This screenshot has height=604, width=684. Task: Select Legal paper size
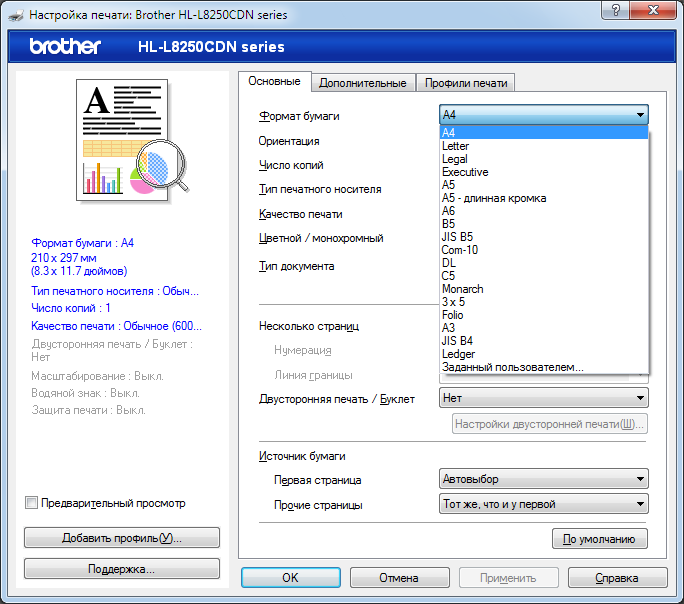(544, 159)
